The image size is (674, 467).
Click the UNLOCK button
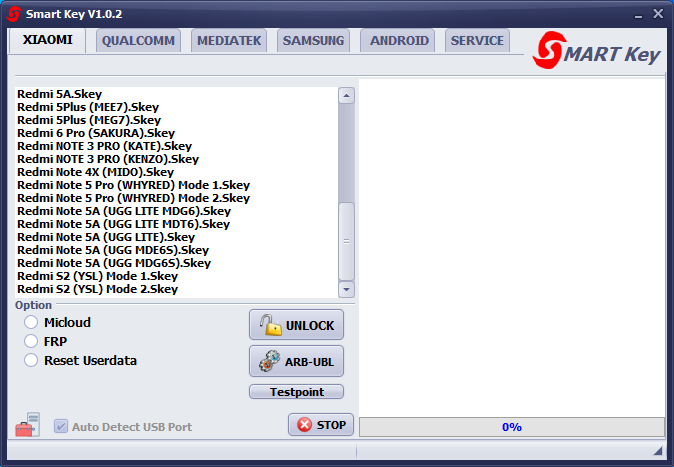pos(296,325)
